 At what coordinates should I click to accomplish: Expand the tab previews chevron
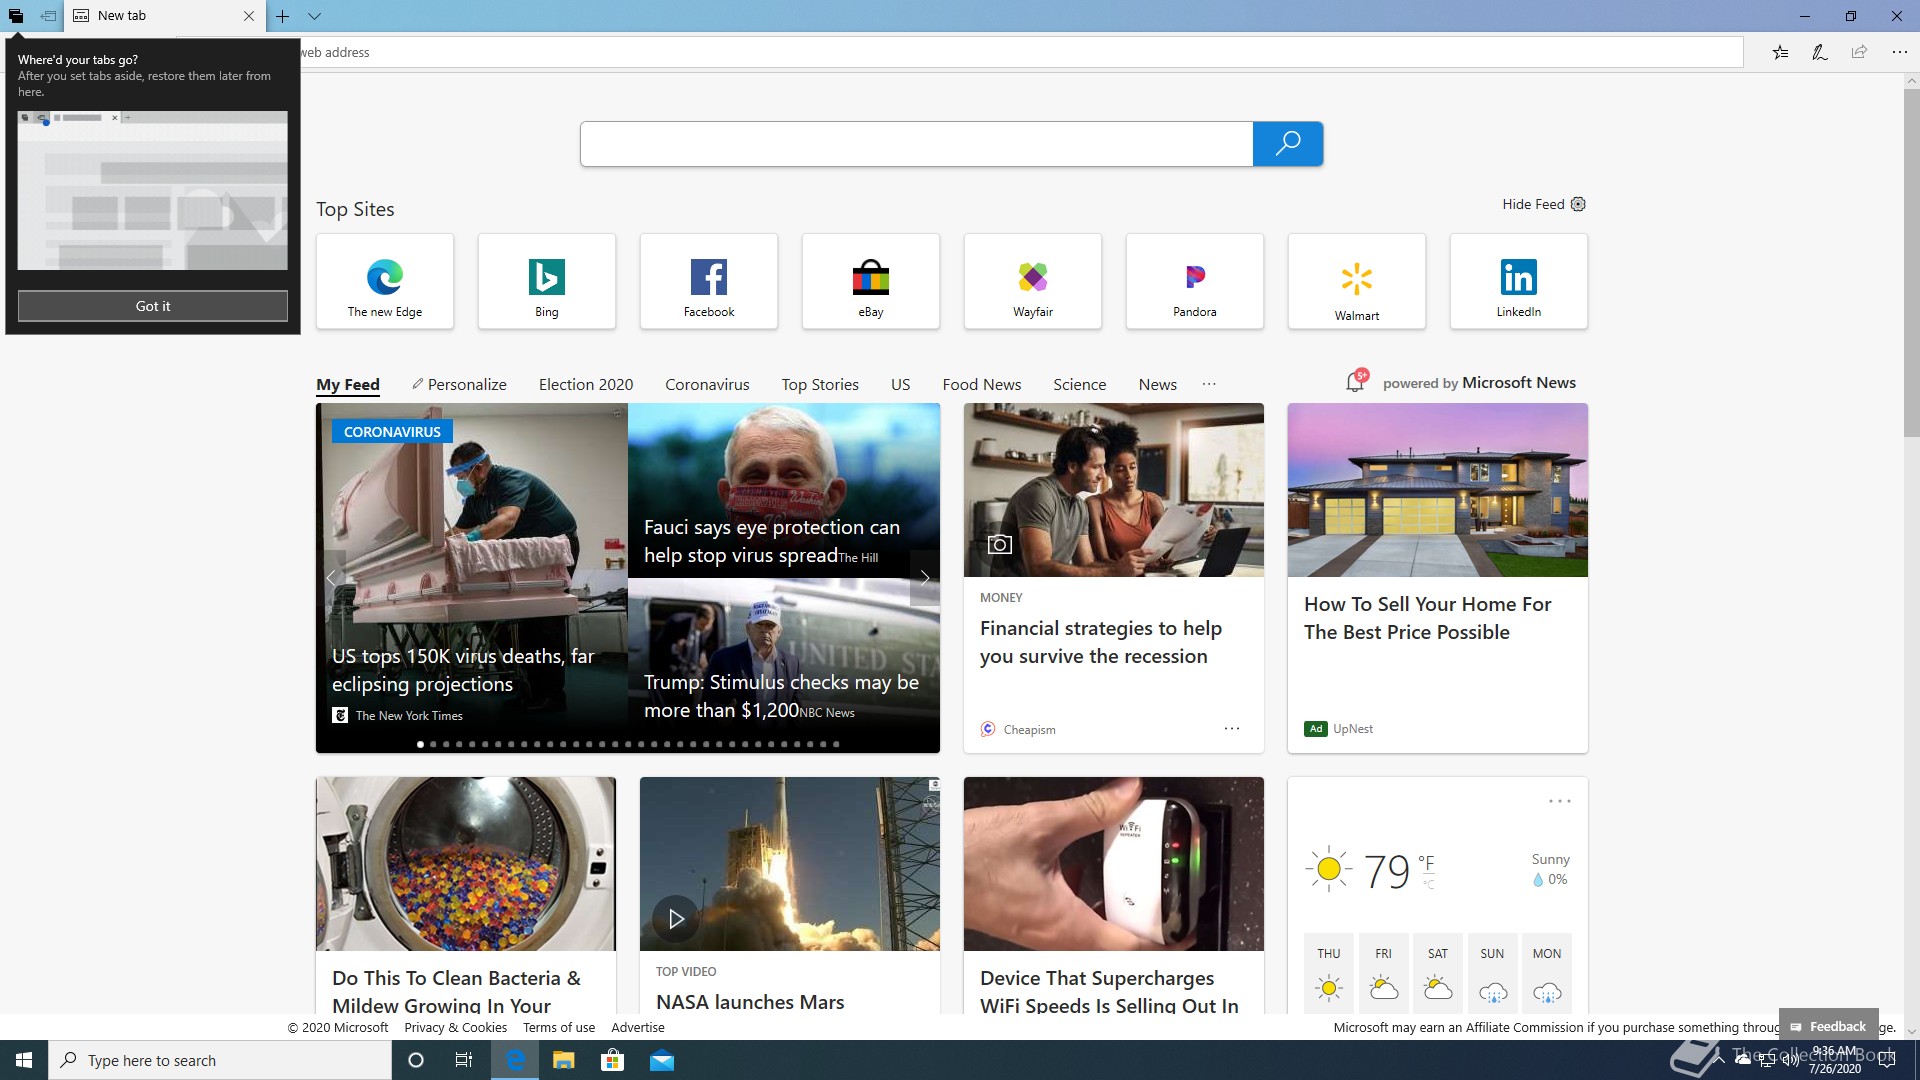[x=314, y=16]
